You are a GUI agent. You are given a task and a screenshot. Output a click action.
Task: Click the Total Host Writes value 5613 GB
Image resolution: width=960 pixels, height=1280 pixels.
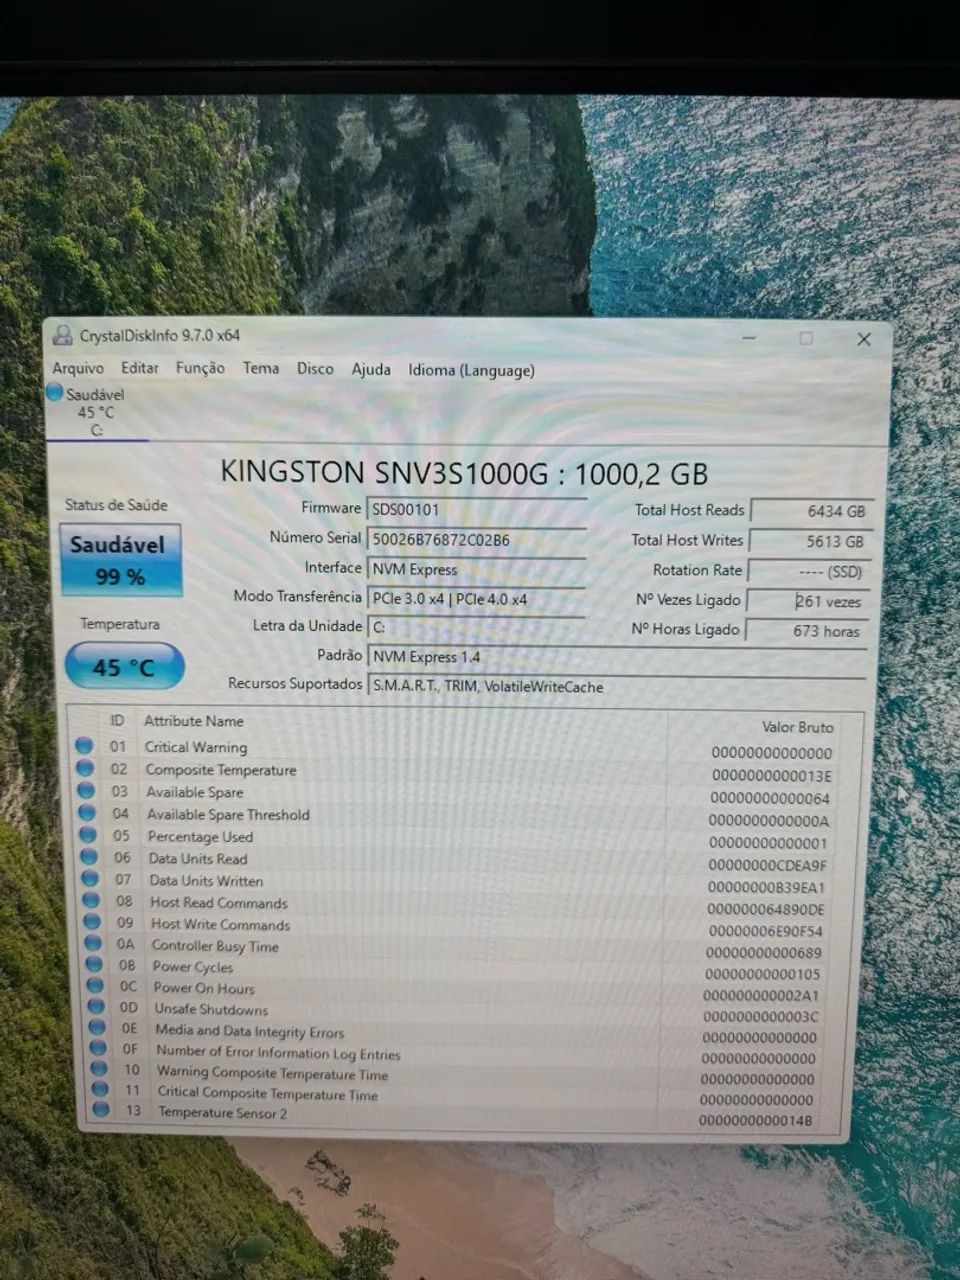pos(811,541)
